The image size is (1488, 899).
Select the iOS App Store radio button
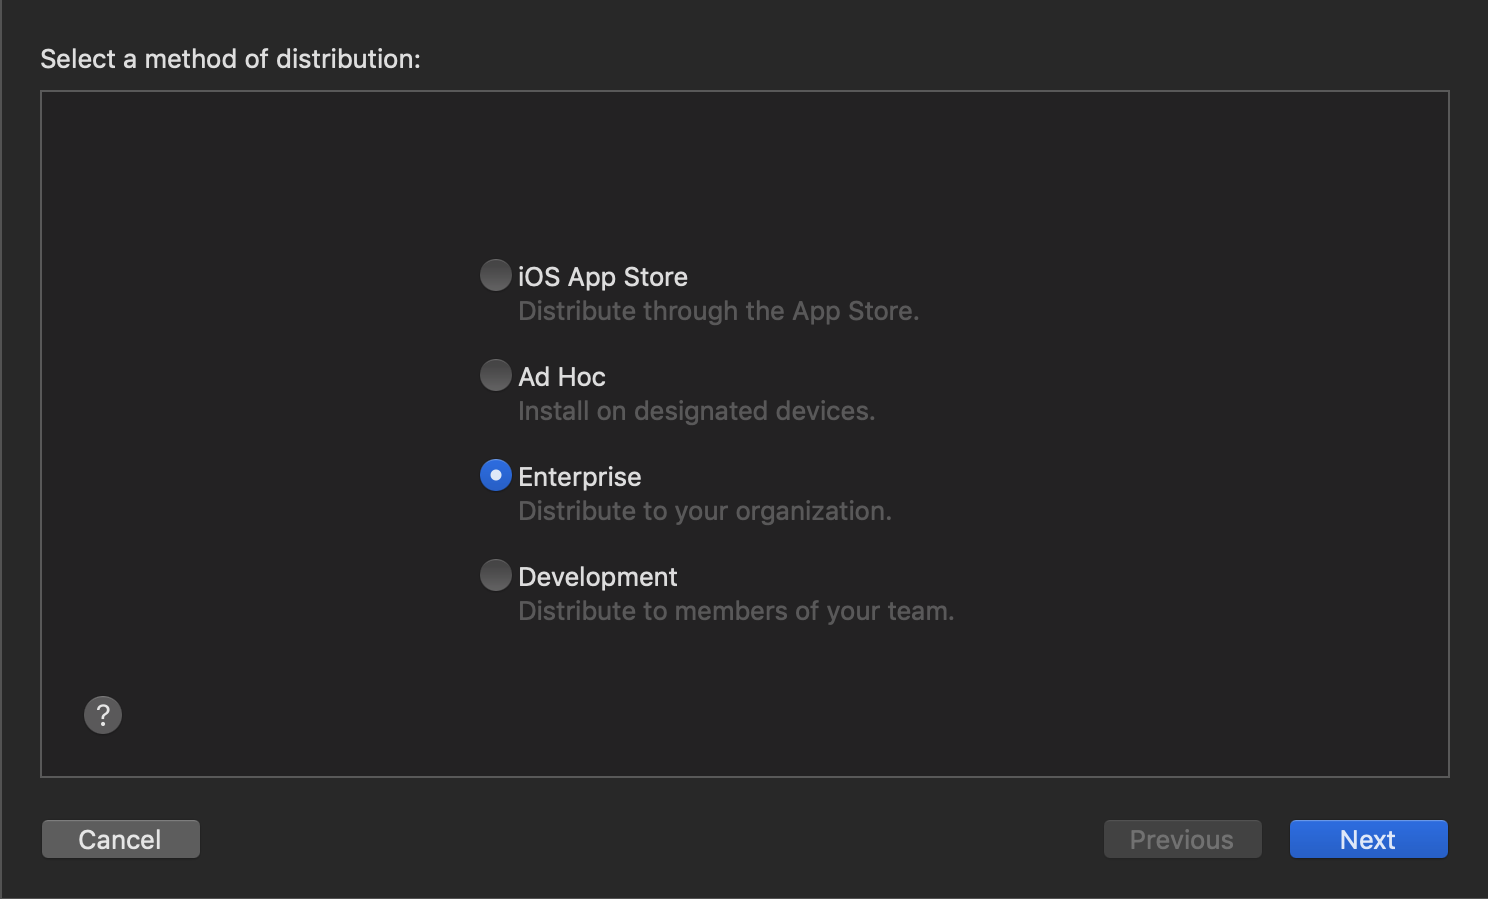[496, 275]
